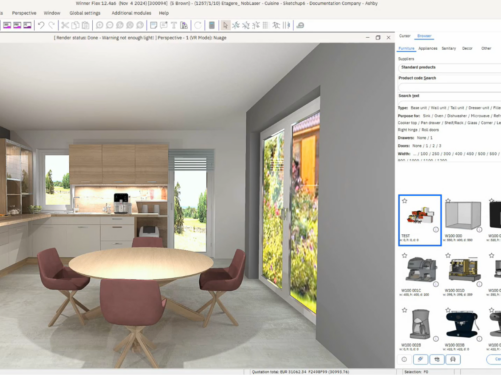The image size is (501, 375).
Task: Select the Sanitary category tab
Action: coord(449,48)
